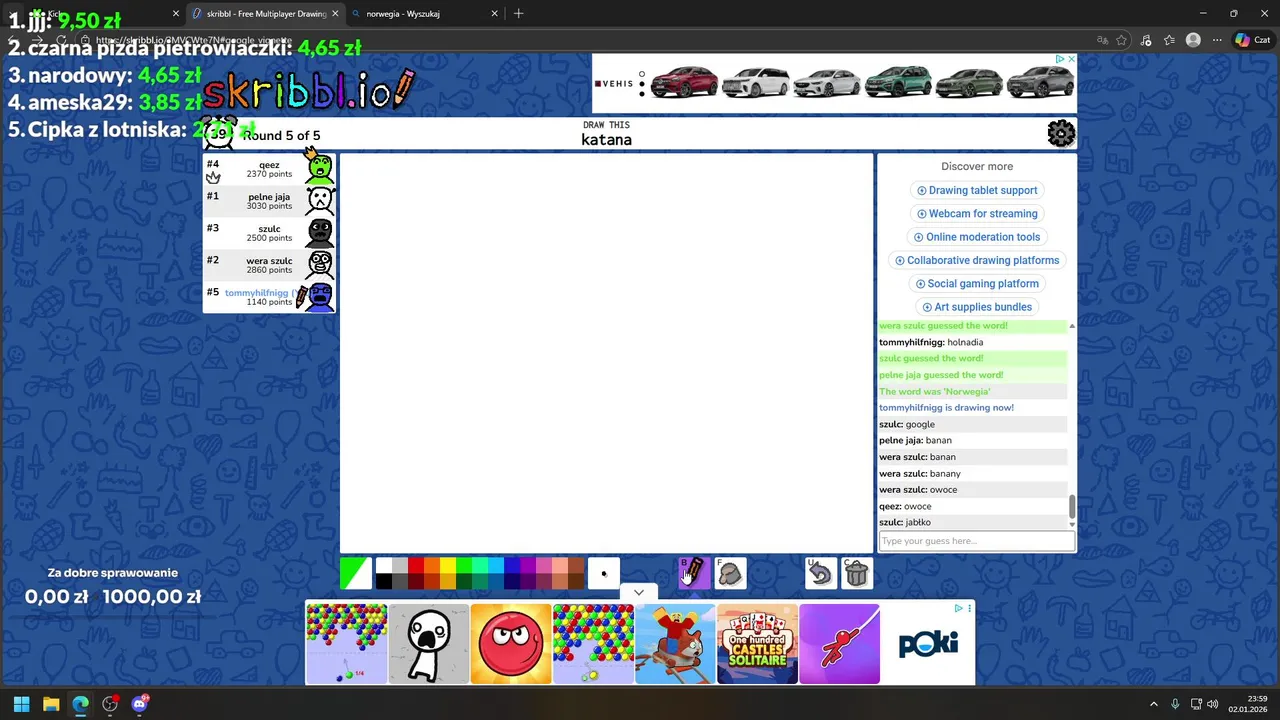The width and height of the screenshot is (1280, 720).
Task: Switch to the skribbl browser tab
Action: click(265, 14)
